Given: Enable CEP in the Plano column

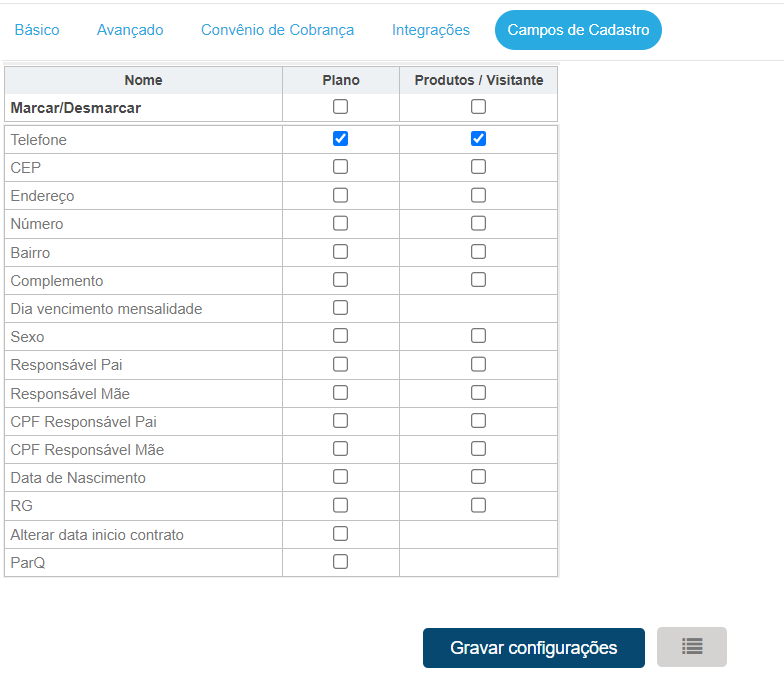Looking at the screenshot, I should (341, 167).
